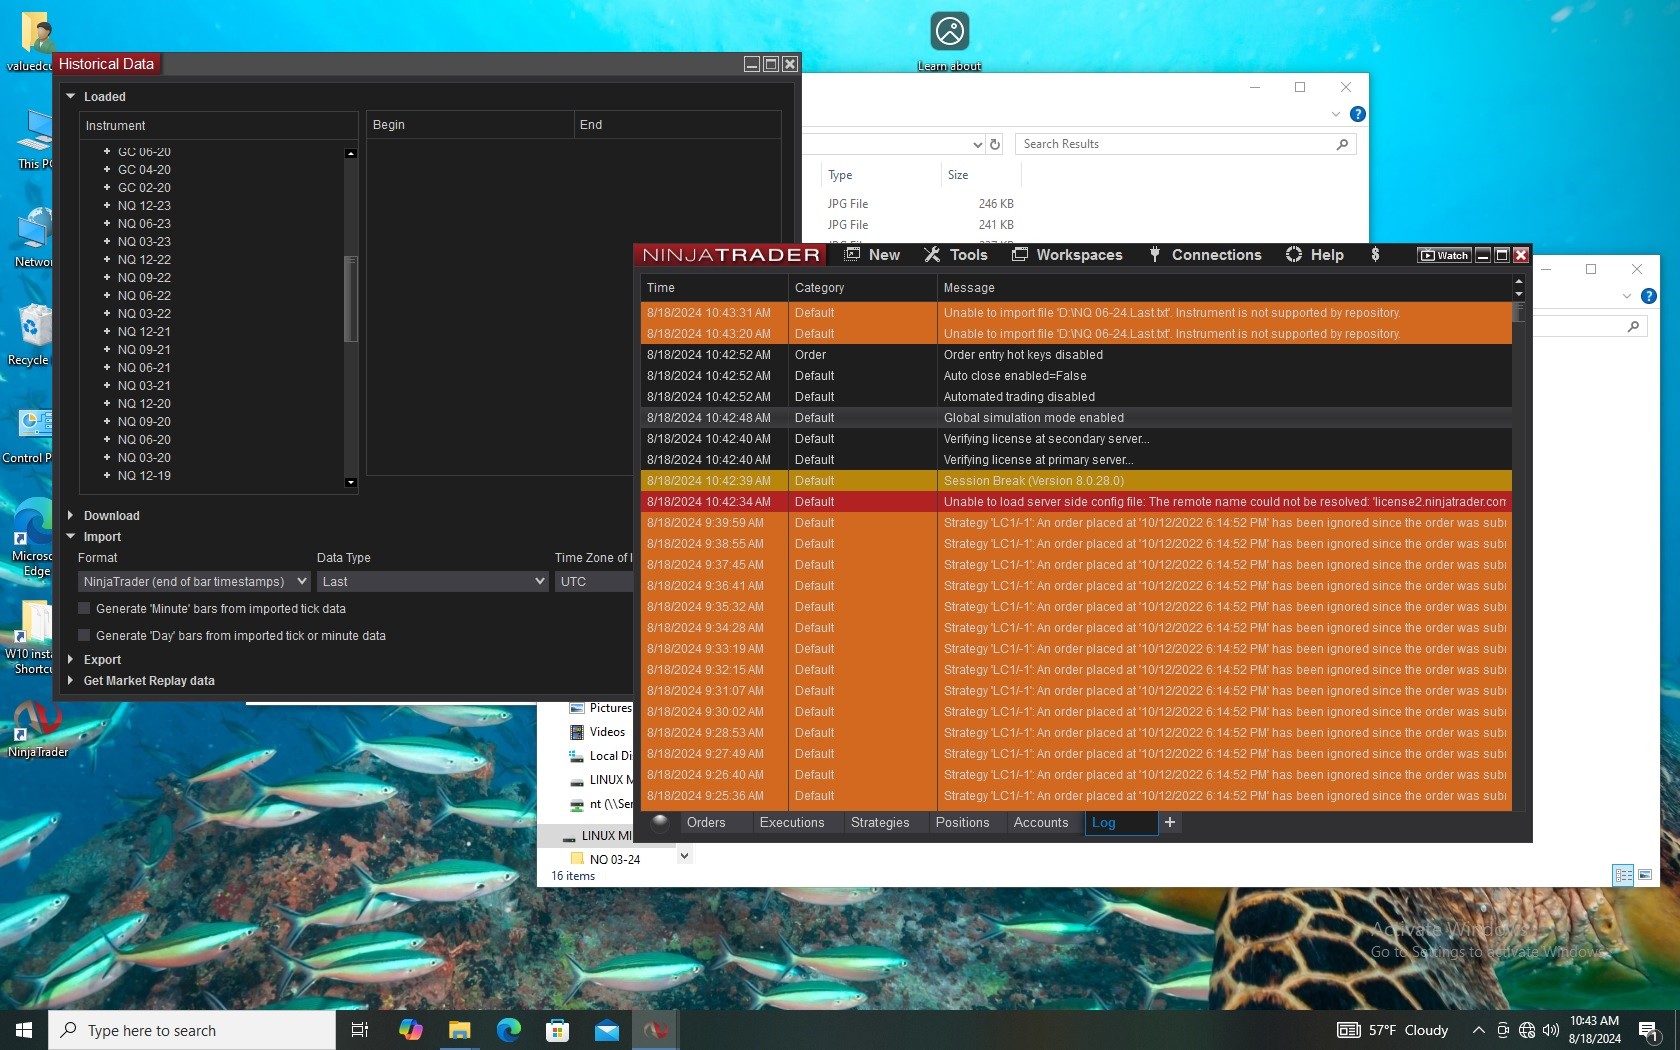1680x1050 pixels.
Task: Switch File Explorer to details view icon
Action: point(1623,875)
